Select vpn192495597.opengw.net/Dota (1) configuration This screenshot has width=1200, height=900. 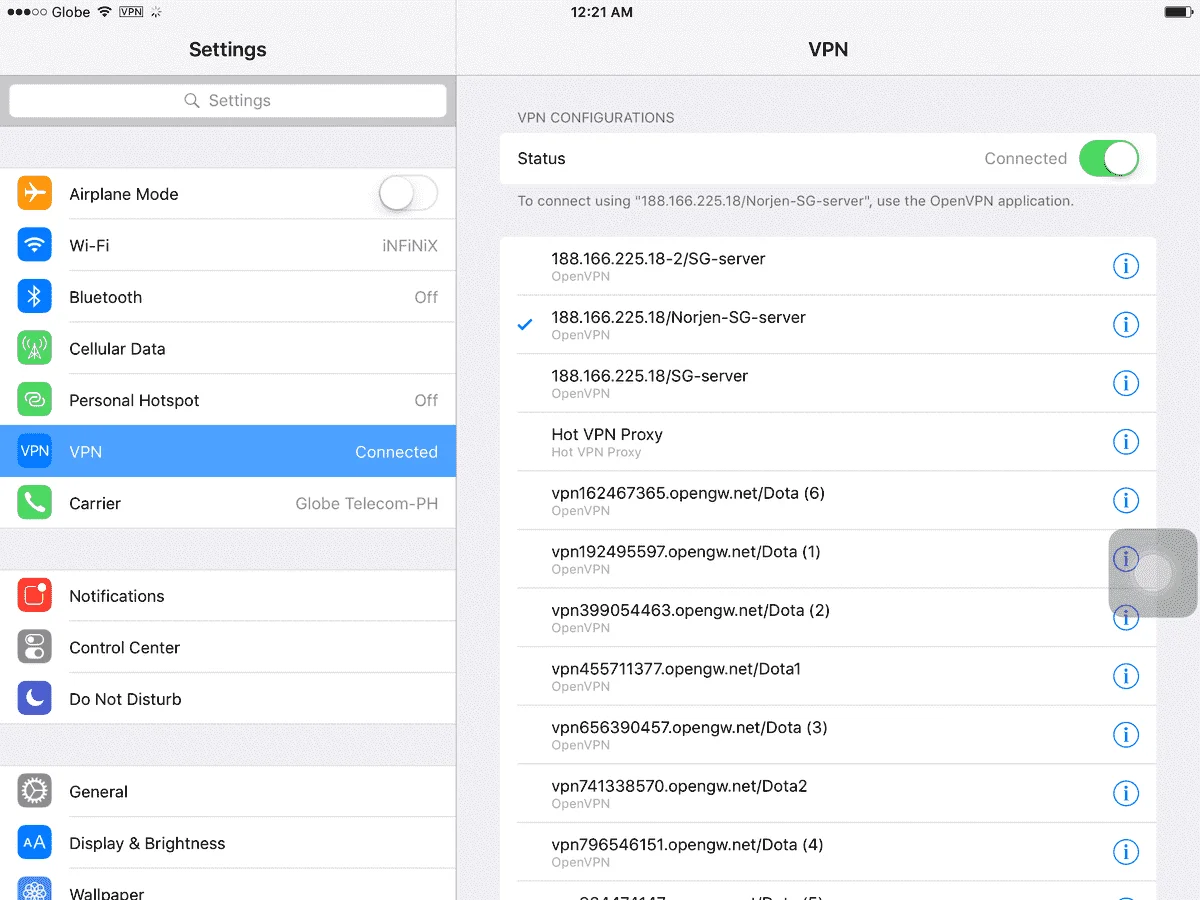pyautogui.click(x=828, y=559)
